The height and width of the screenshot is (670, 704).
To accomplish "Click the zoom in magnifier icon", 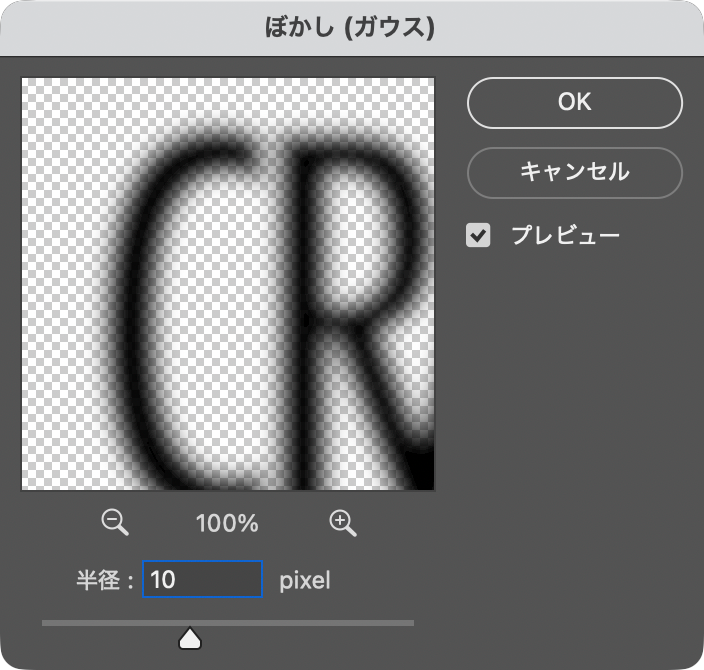I will tap(343, 522).
